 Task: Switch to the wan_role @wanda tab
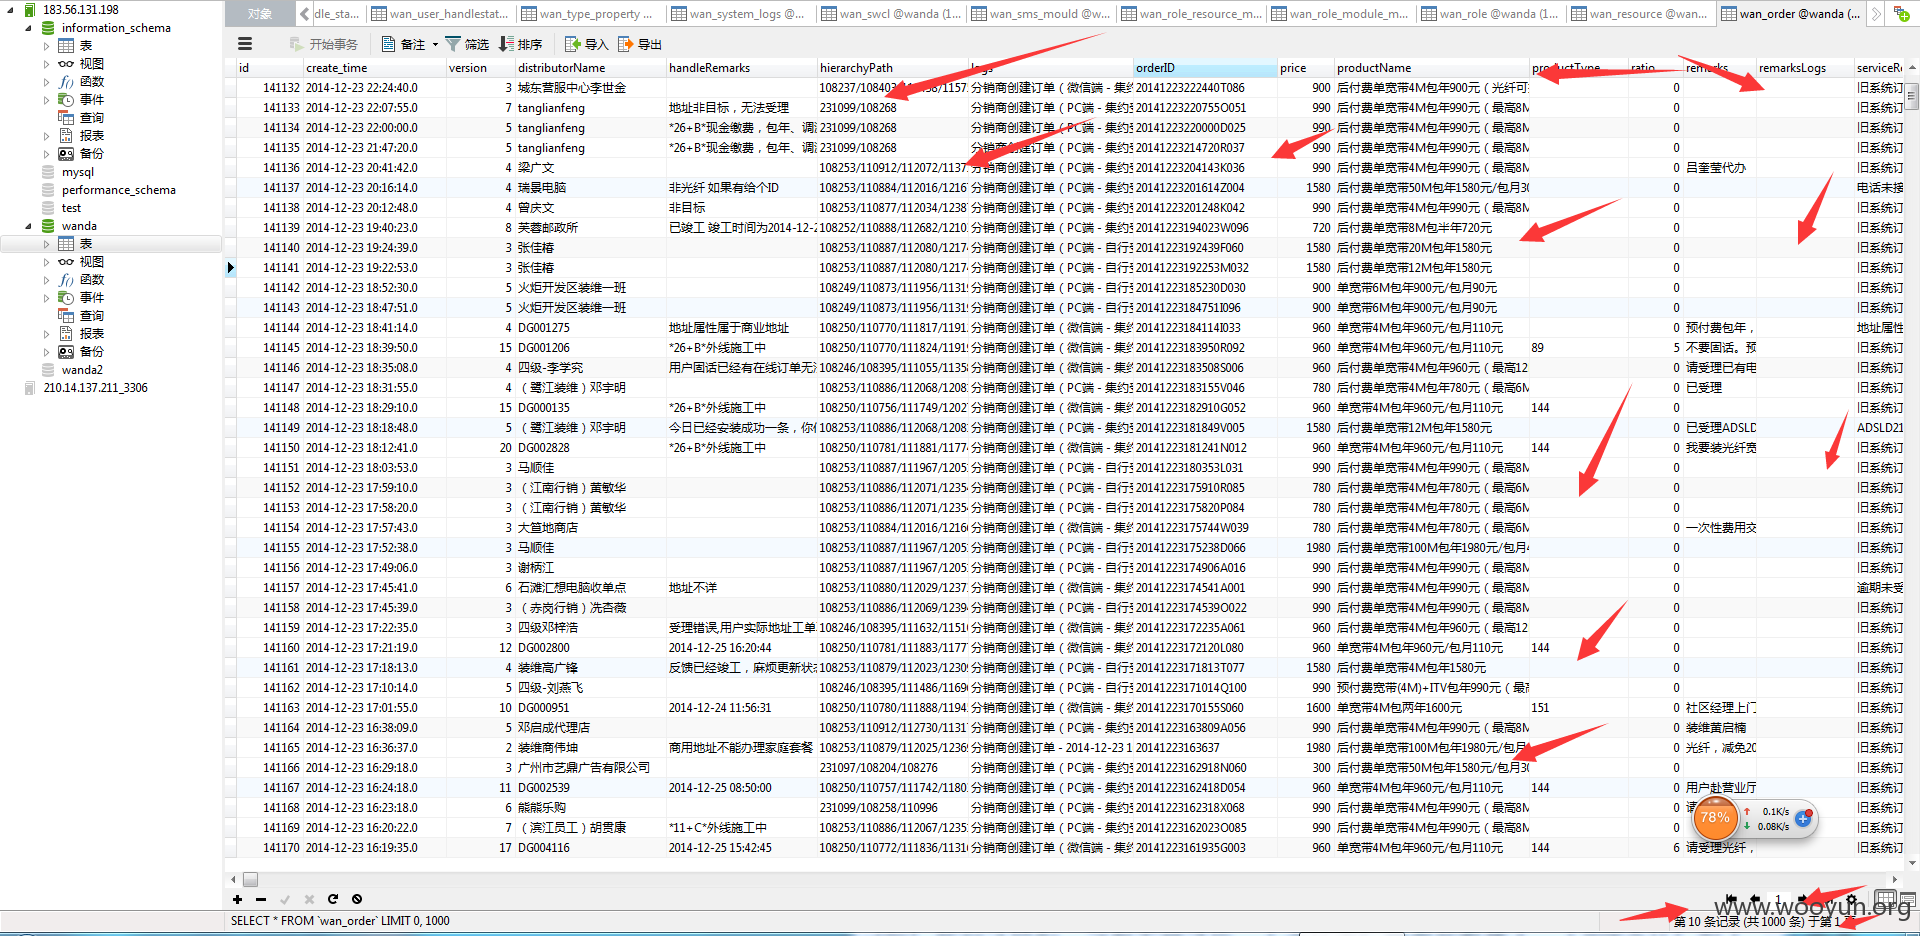[x=1489, y=14]
